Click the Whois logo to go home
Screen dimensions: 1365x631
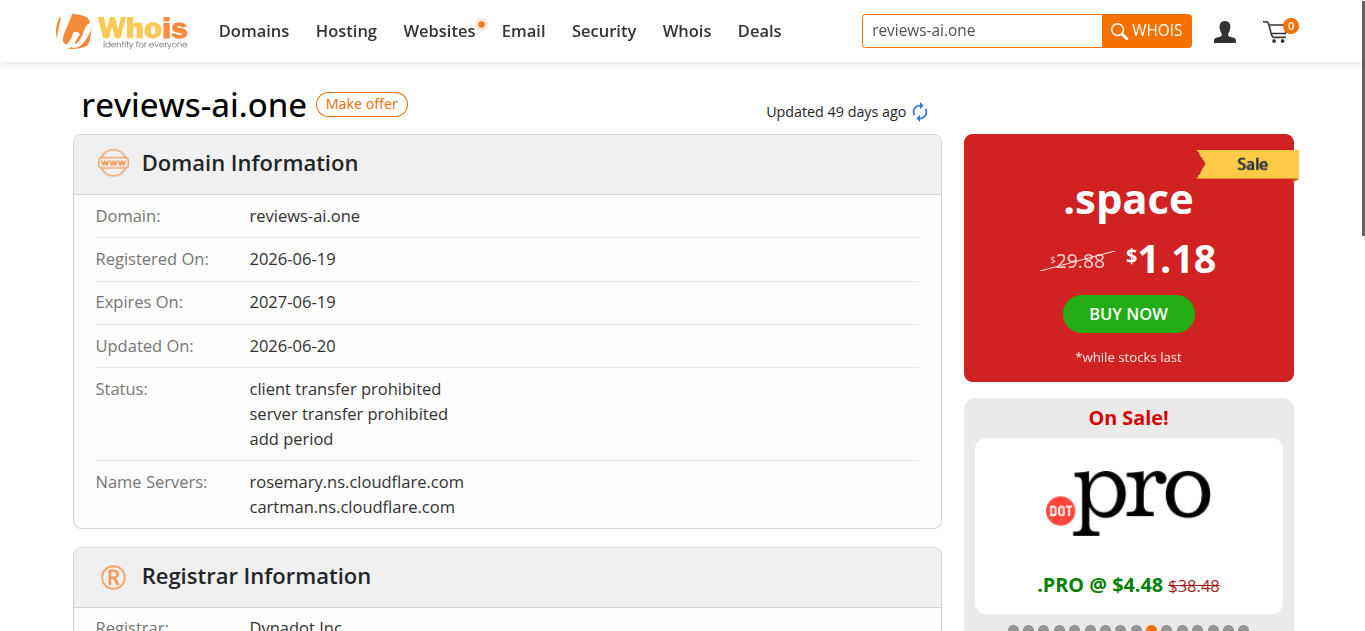coord(122,31)
